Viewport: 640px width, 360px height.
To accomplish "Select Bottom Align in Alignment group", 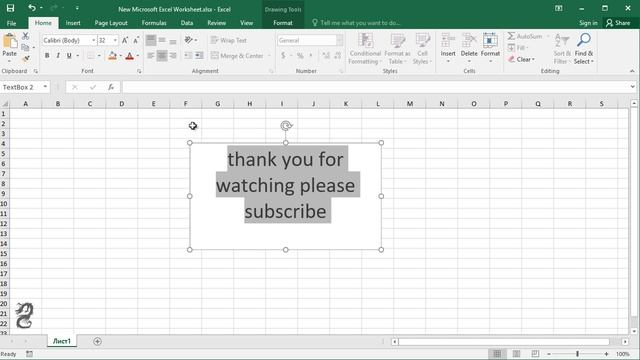I will 173,40.
